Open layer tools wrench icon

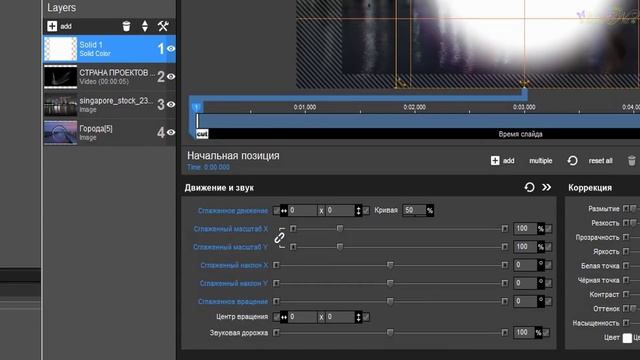(163, 26)
